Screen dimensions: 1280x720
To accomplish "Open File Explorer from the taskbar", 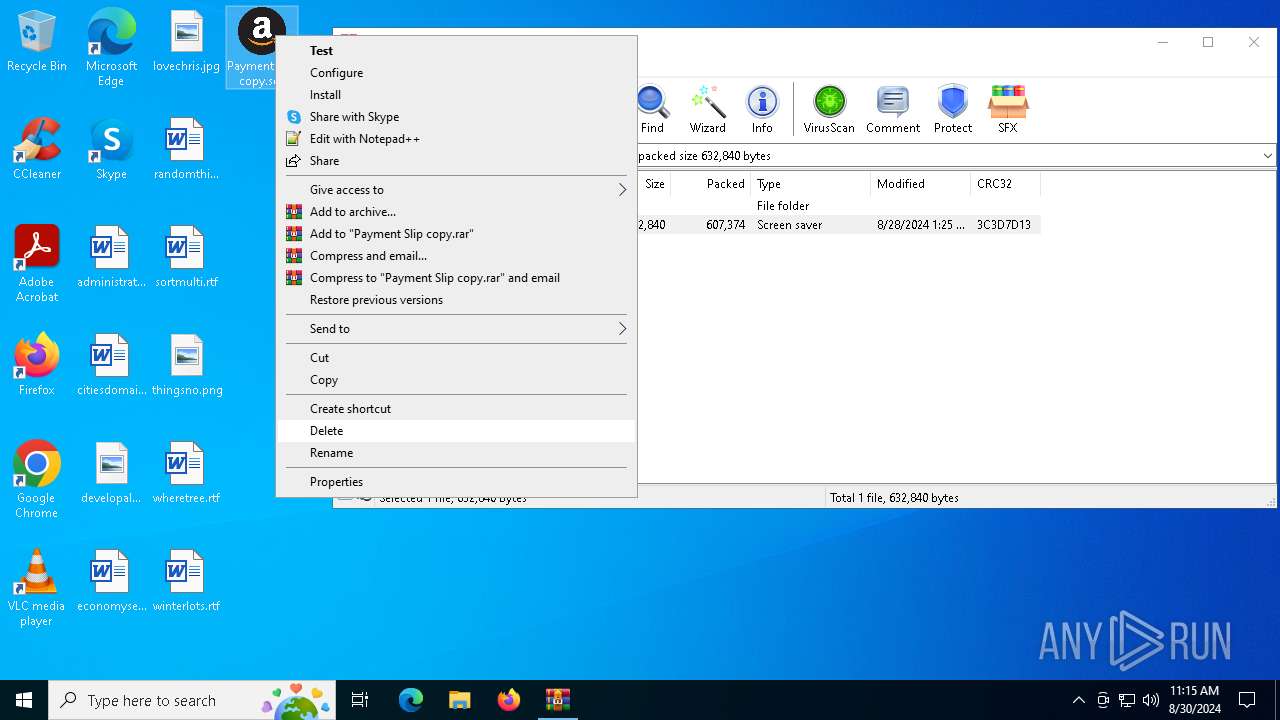I will pyautogui.click(x=459, y=700).
